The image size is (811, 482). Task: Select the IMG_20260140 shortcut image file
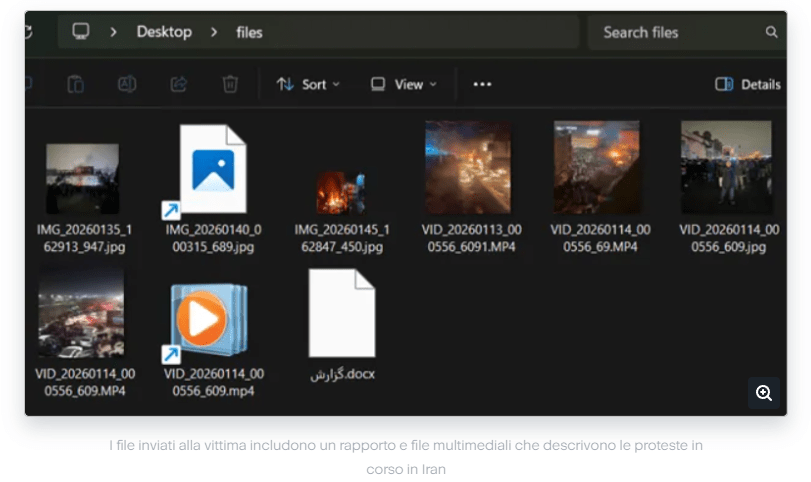coord(211,169)
